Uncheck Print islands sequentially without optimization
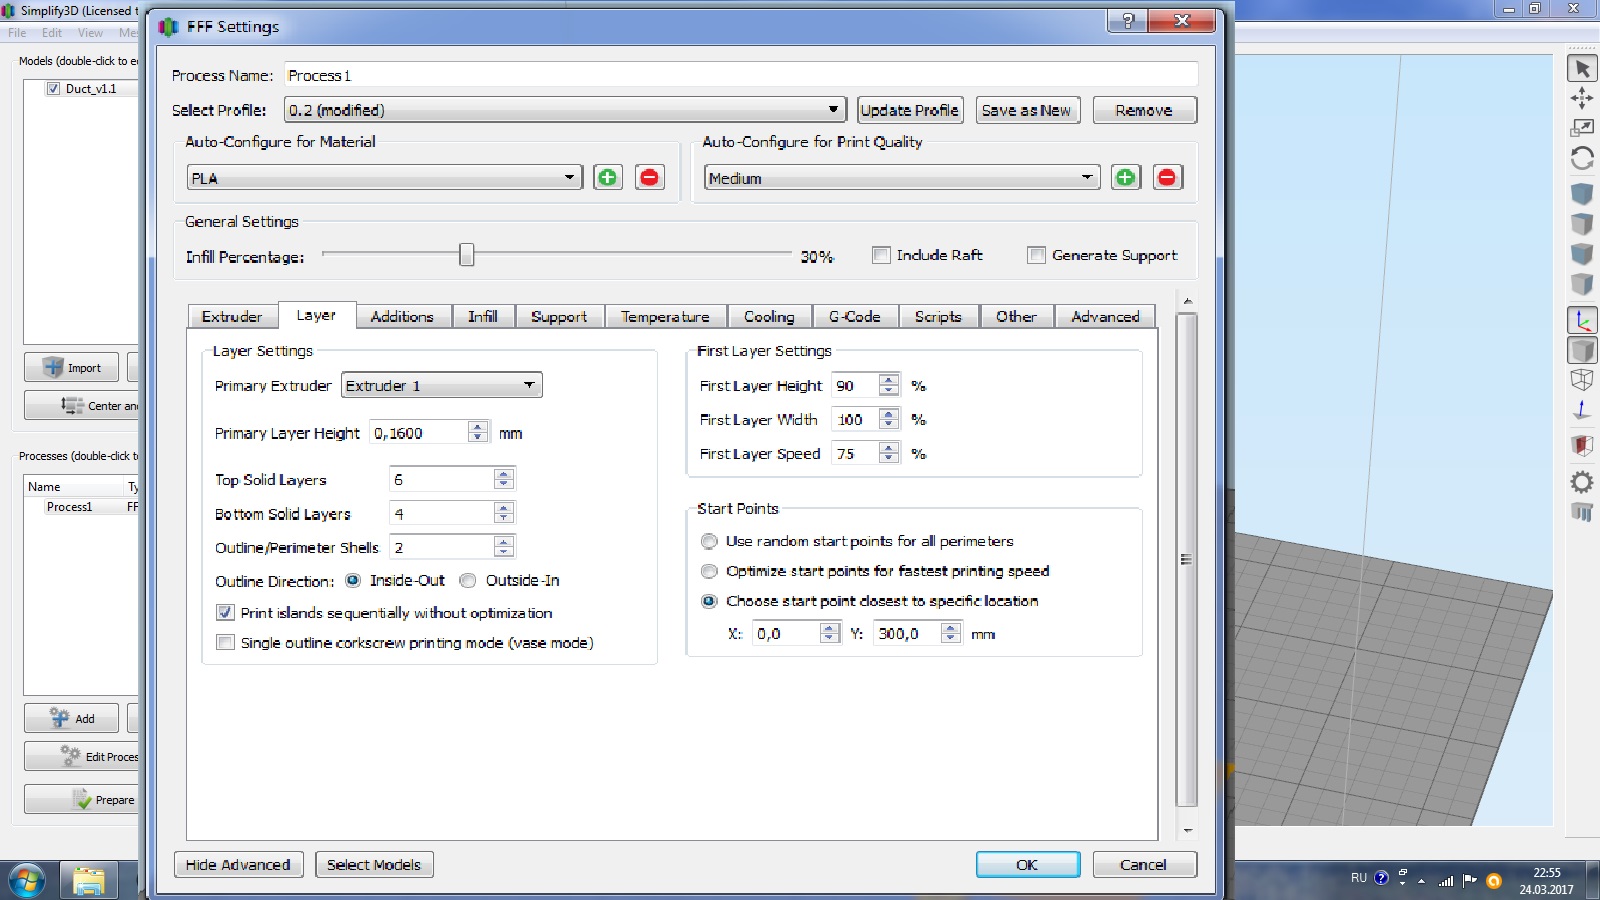 coord(225,613)
